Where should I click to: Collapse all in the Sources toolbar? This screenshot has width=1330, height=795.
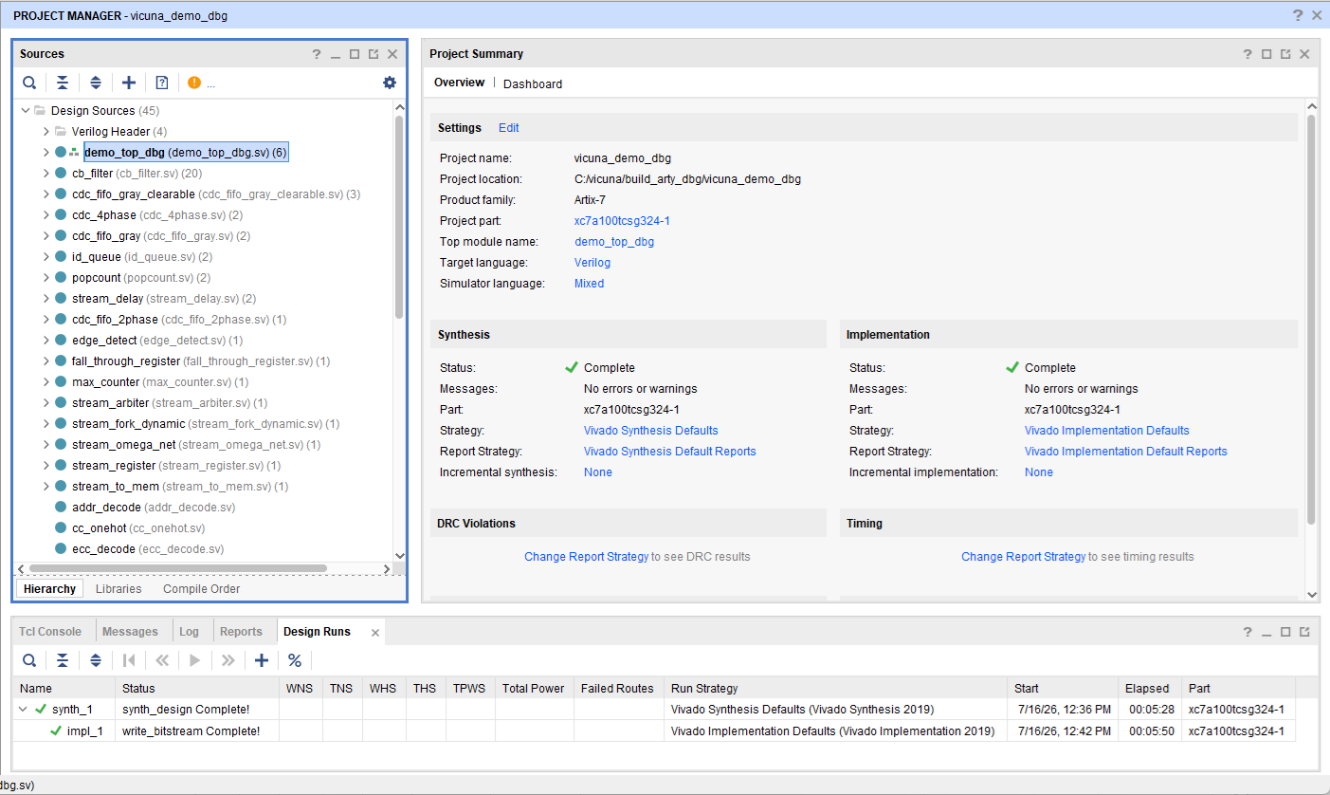point(62,83)
